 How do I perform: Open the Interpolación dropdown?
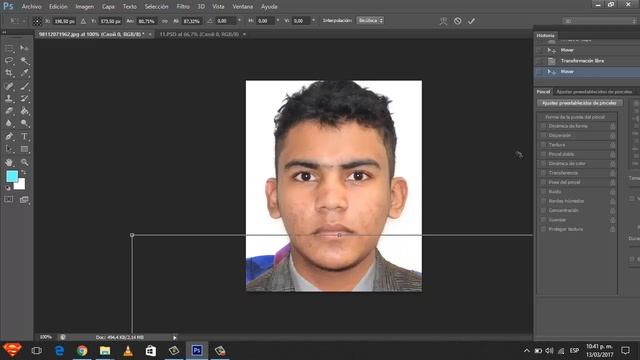click(x=370, y=20)
